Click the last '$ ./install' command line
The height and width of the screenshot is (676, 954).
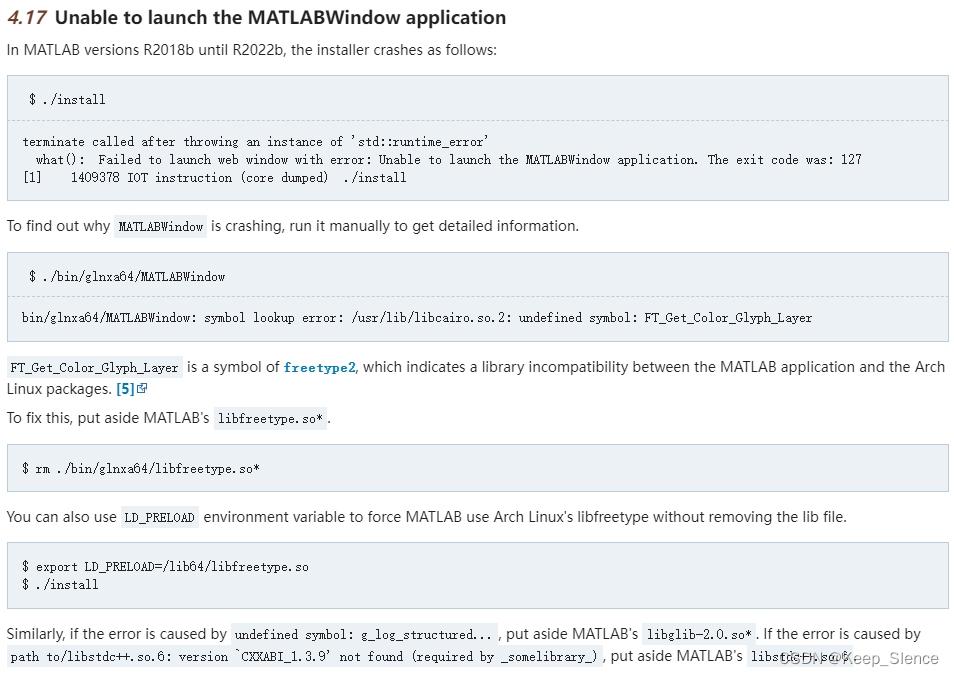60,585
